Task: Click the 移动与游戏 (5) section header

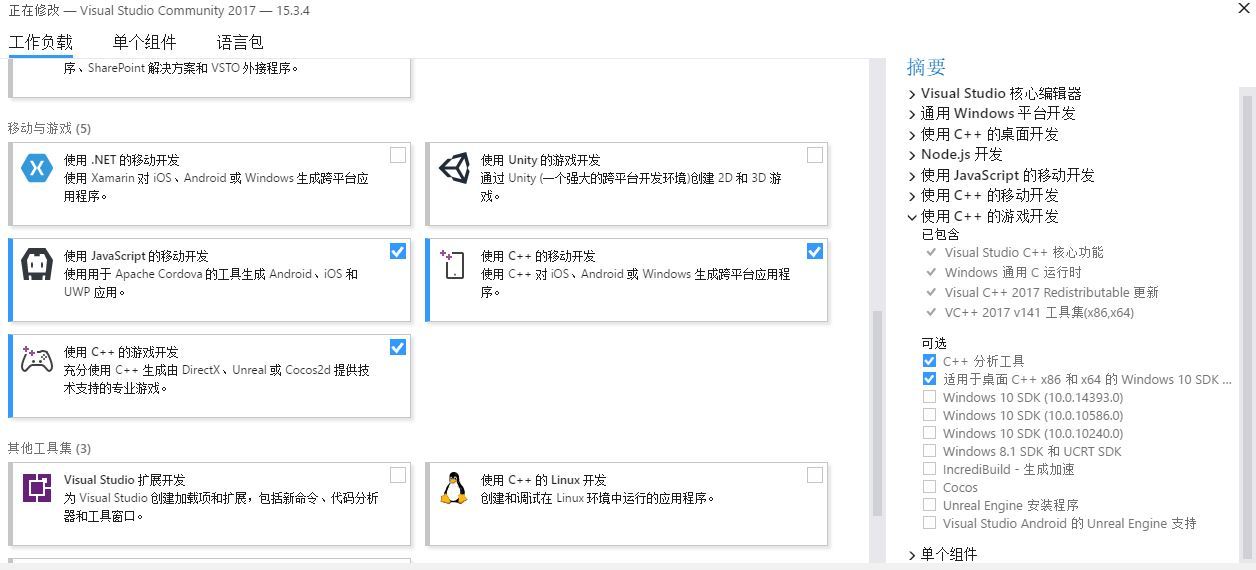Action: click(49, 128)
